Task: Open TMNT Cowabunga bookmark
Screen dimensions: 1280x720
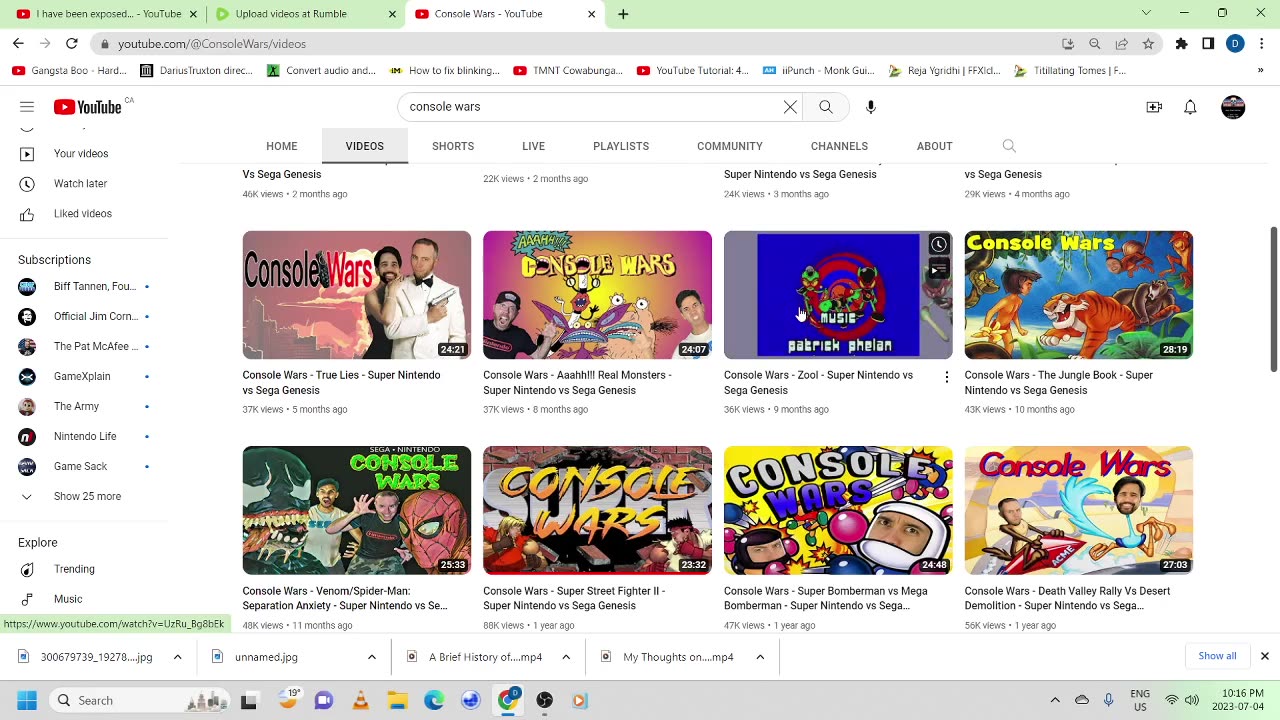Action: (x=568, y=71)
